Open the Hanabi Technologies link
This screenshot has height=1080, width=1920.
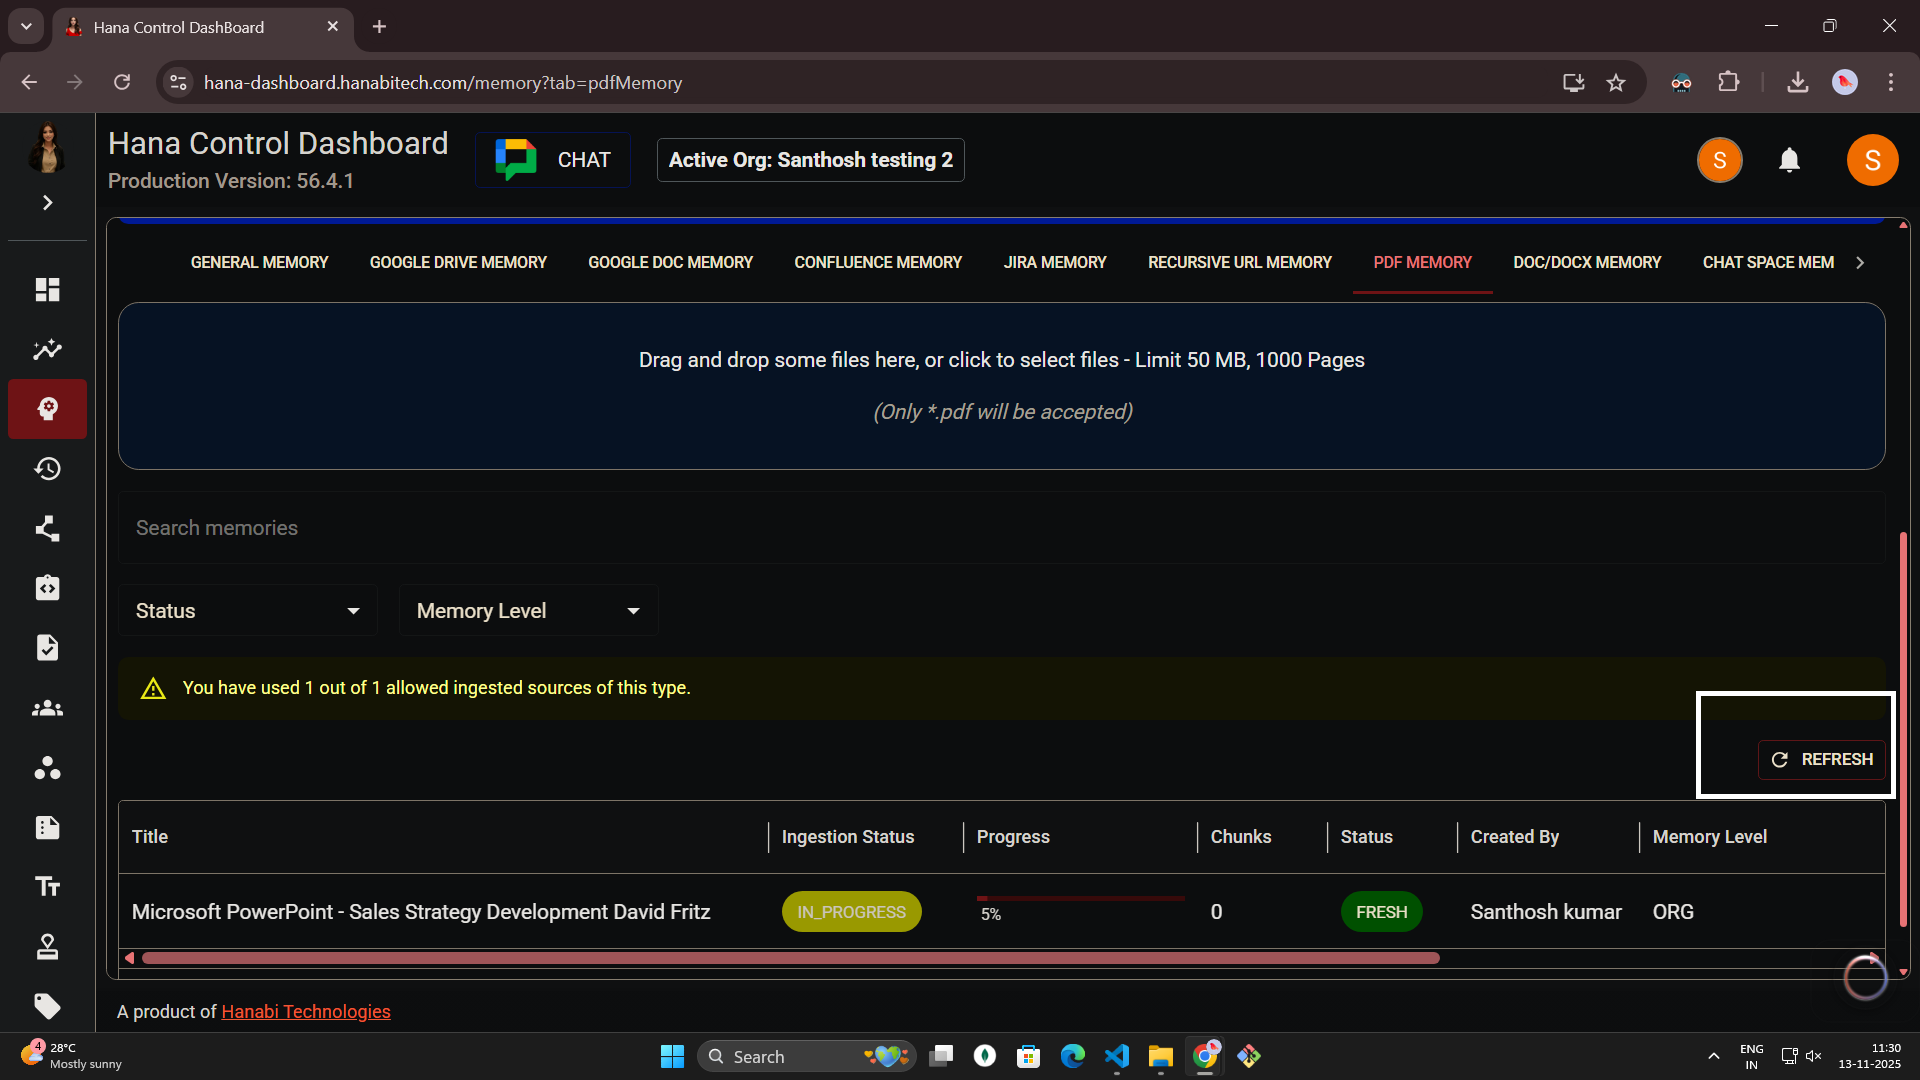(x=305, y=1011)
